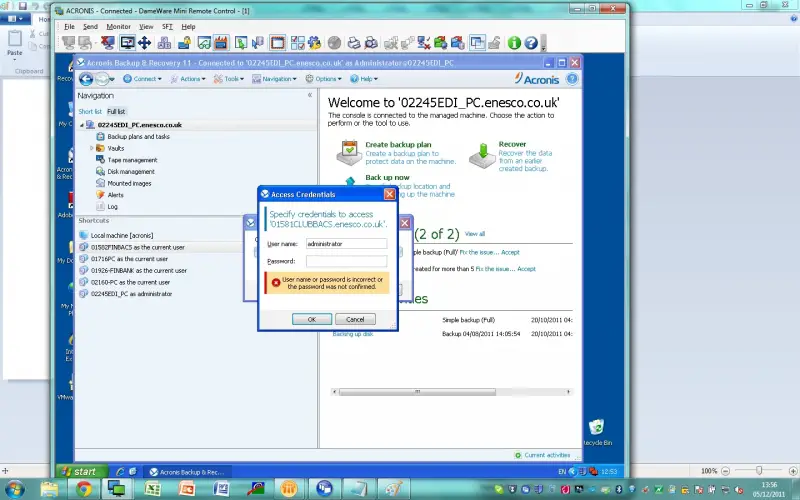Screen dimensions: 800x500
Task: Select Disk management in navigation tree
Action: [131, 172]
